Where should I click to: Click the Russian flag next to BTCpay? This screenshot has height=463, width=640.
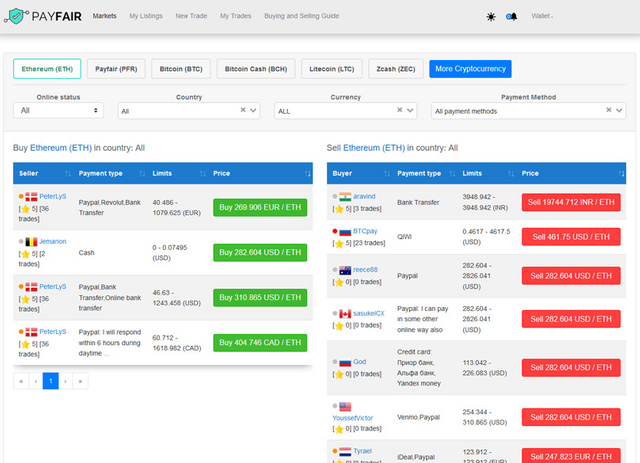click(345, 232)
